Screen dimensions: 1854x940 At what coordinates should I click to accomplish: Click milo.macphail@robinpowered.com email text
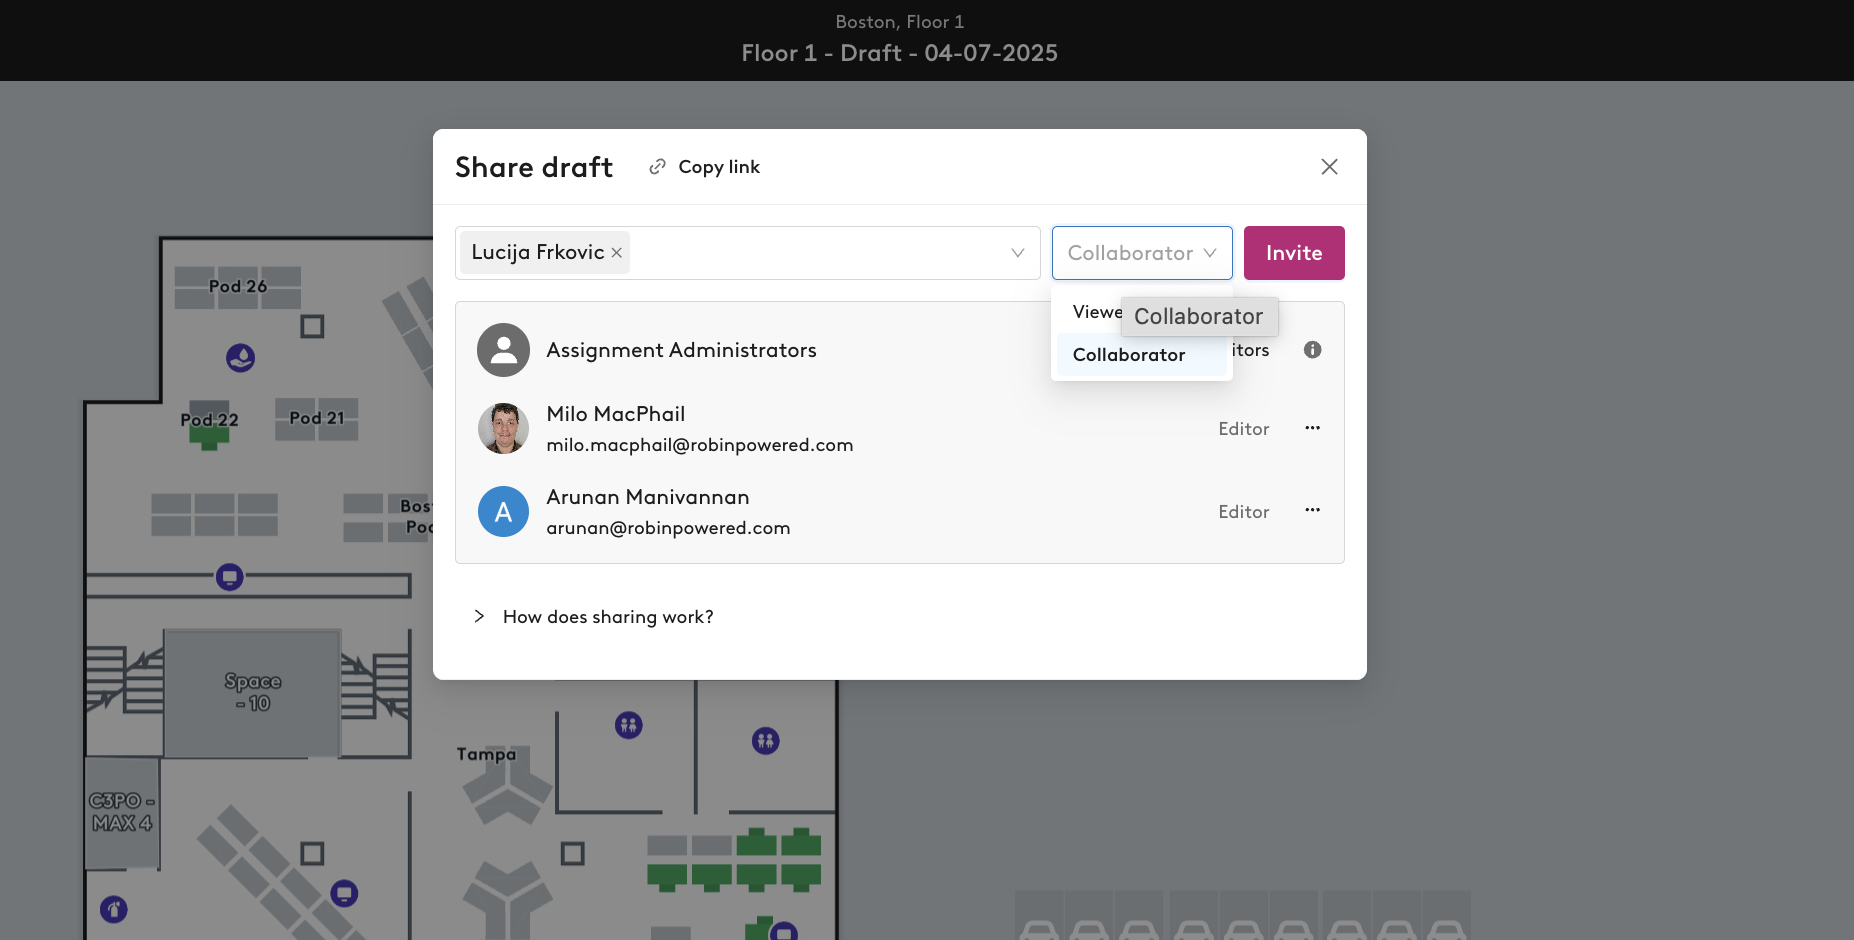[x=700, y=445]
